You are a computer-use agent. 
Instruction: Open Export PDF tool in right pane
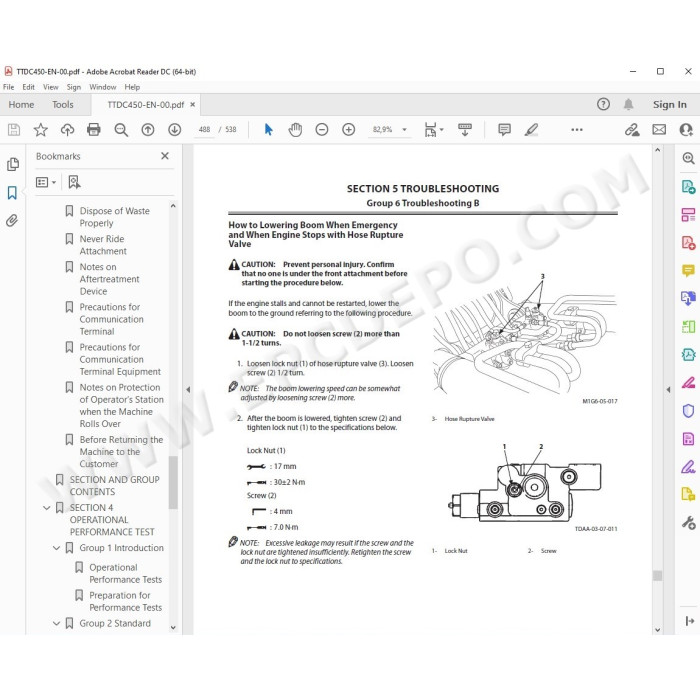pos(688,187)
